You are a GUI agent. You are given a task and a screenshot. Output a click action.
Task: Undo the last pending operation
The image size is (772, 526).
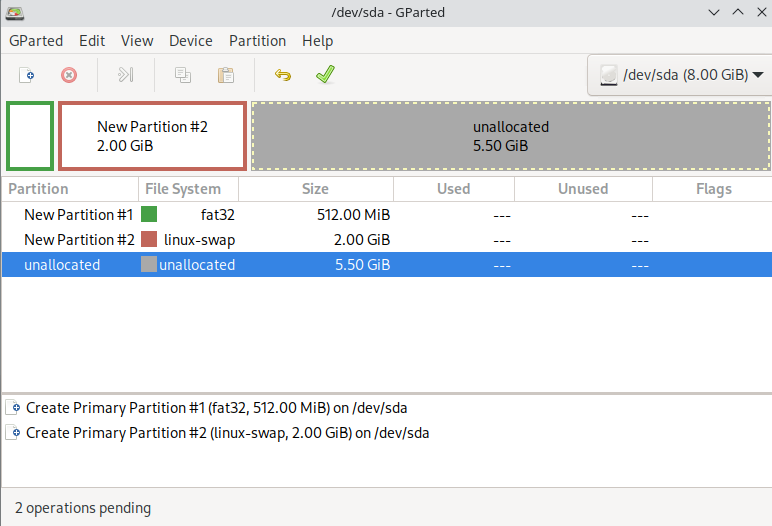[283, 75]
